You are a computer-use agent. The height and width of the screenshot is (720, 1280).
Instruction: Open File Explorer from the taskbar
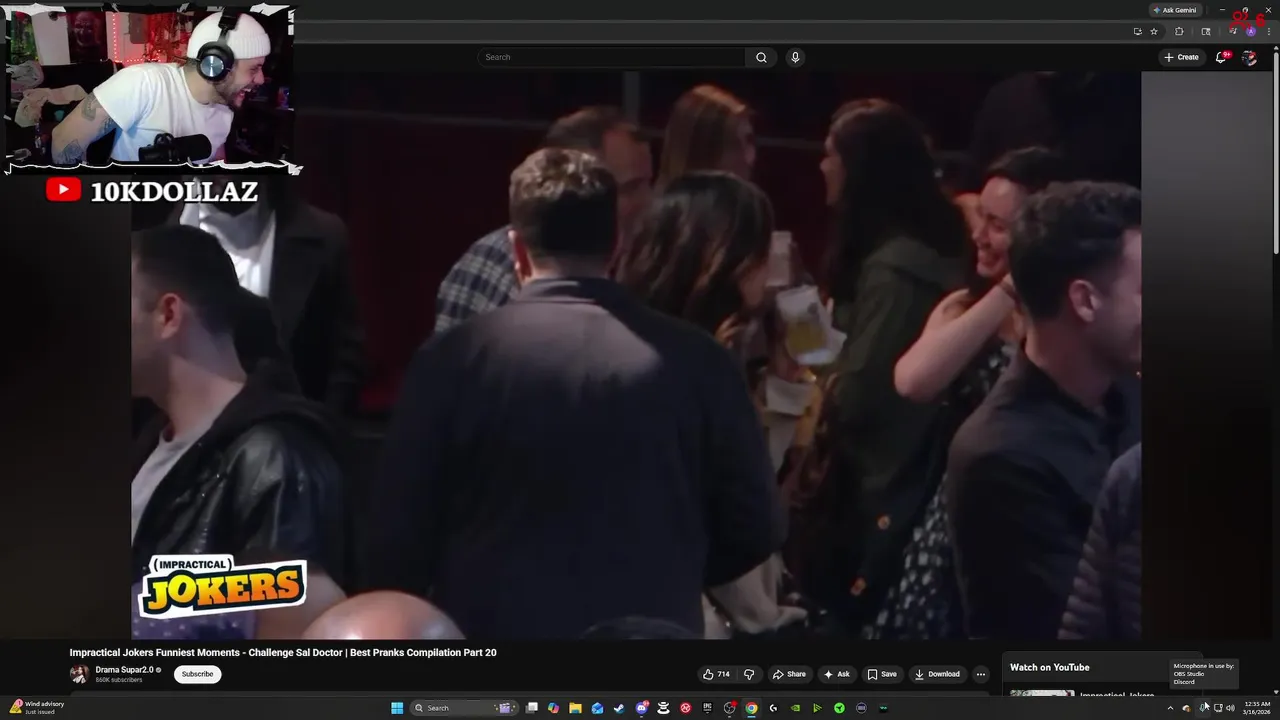click(x=575, y=708)
